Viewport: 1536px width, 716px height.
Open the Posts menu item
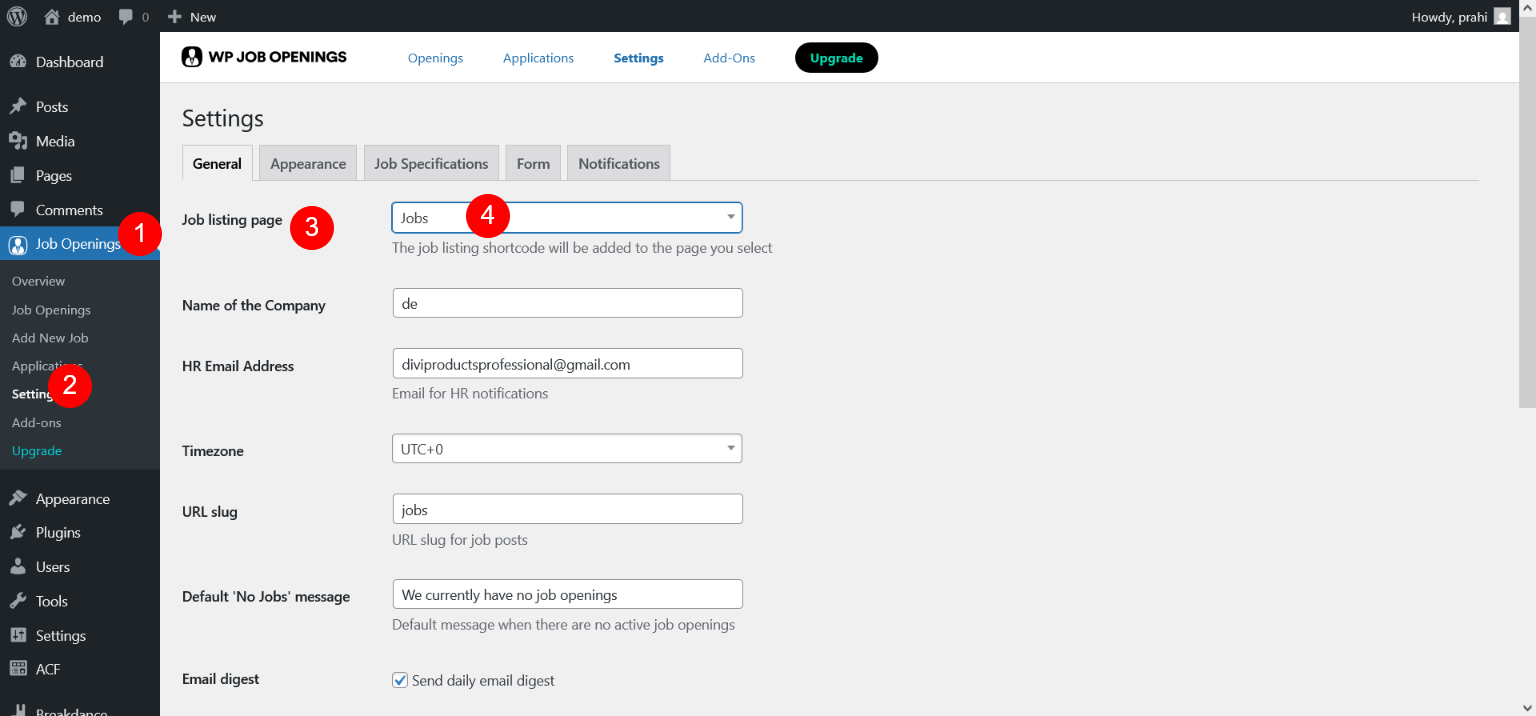pos(80,107)
